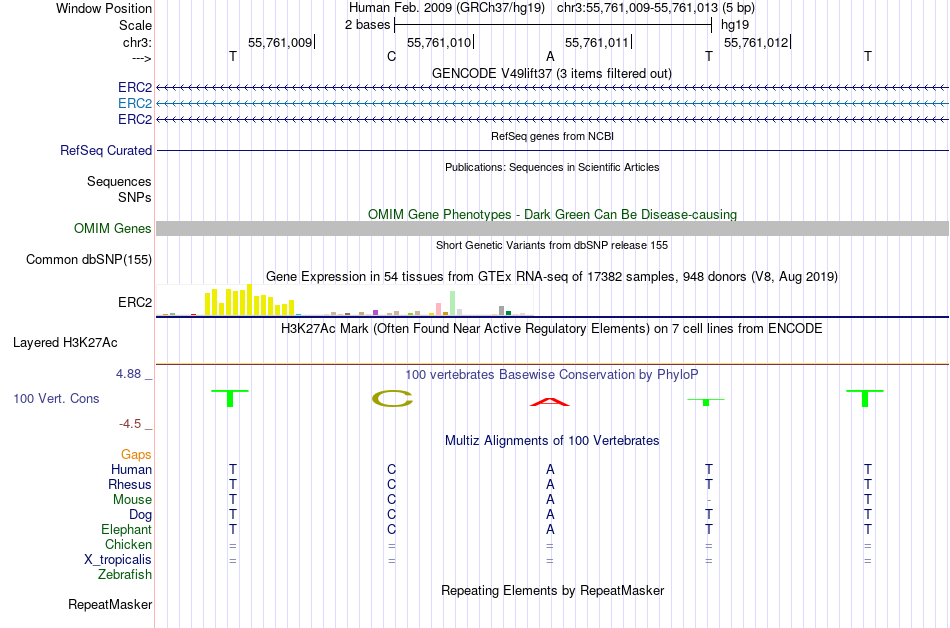Click coordinate label 55,761,012
Screen dimensions: 950x628
tap(756, 42)
